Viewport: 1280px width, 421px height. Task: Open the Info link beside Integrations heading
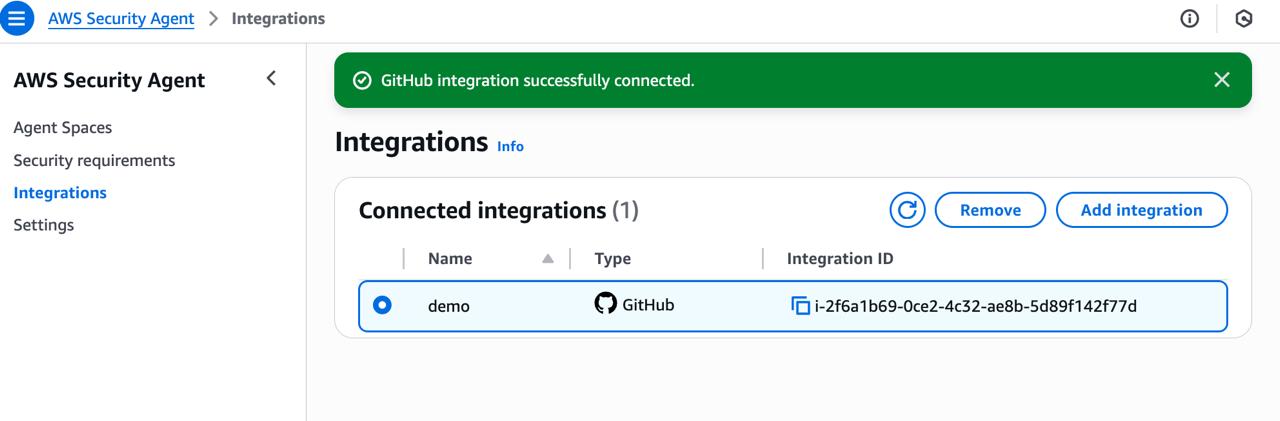(x=510, y=146)
